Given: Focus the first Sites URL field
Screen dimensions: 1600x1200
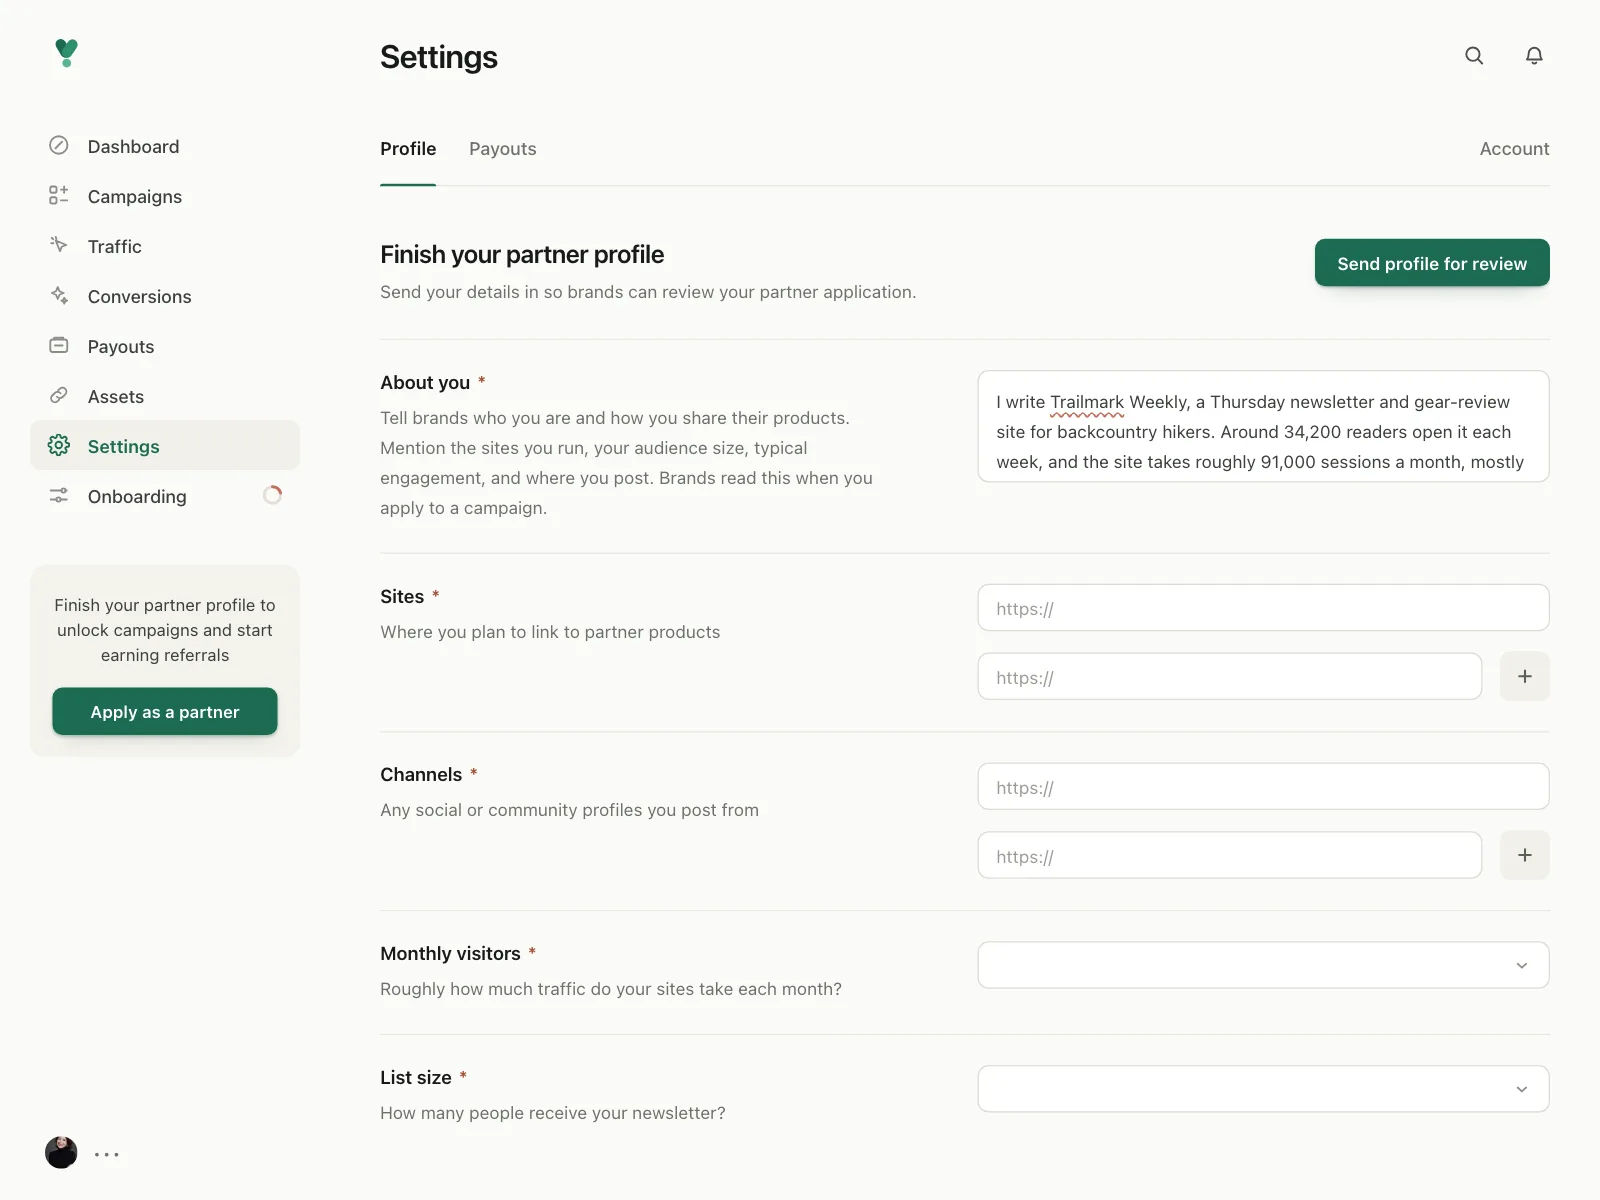Looking at the screenshot, I should (1264, 608).
